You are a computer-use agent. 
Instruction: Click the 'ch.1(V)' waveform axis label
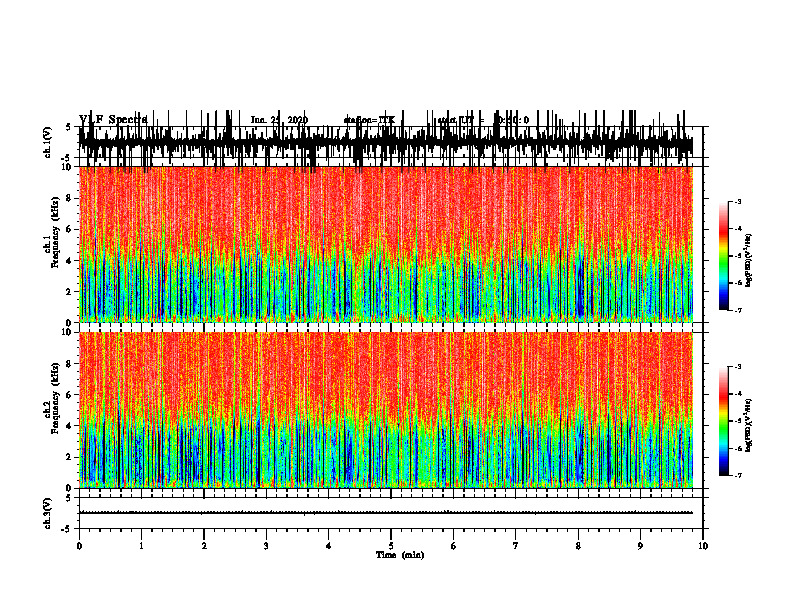(47, 142)
